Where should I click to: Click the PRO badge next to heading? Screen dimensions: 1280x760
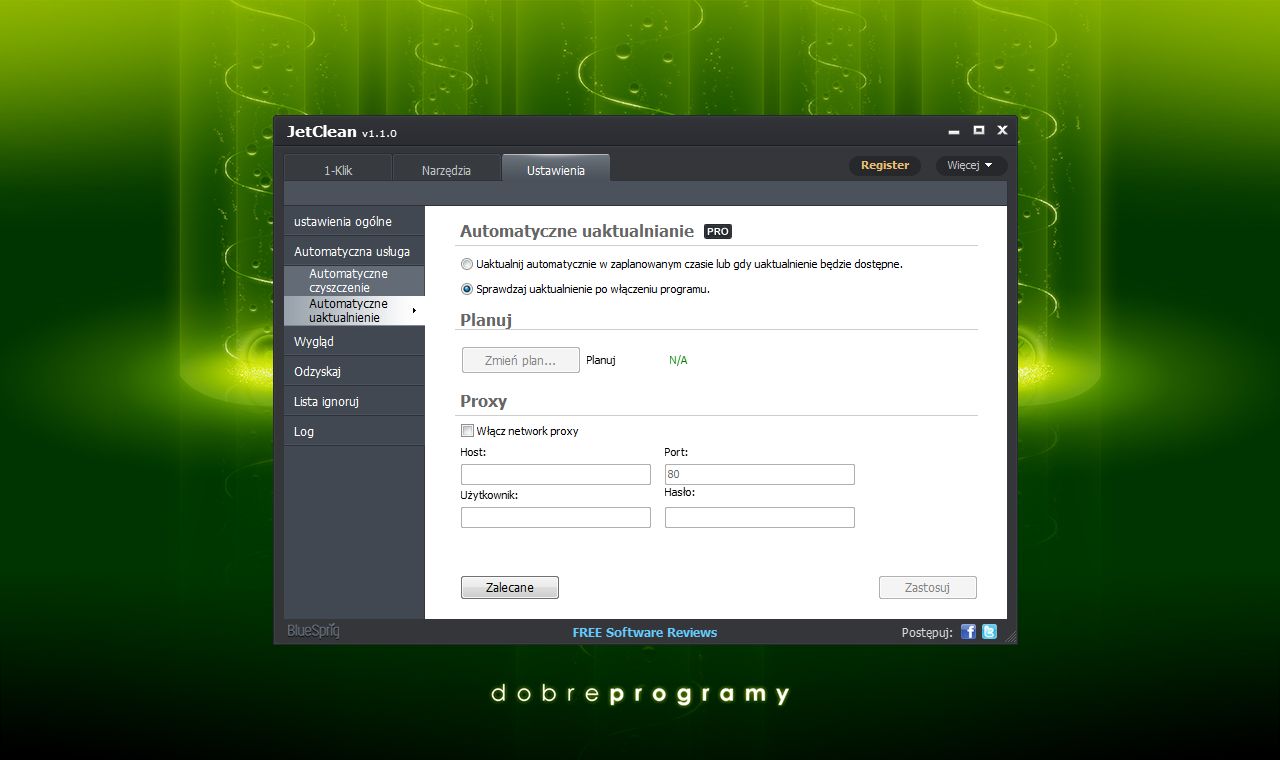point(718,231)
